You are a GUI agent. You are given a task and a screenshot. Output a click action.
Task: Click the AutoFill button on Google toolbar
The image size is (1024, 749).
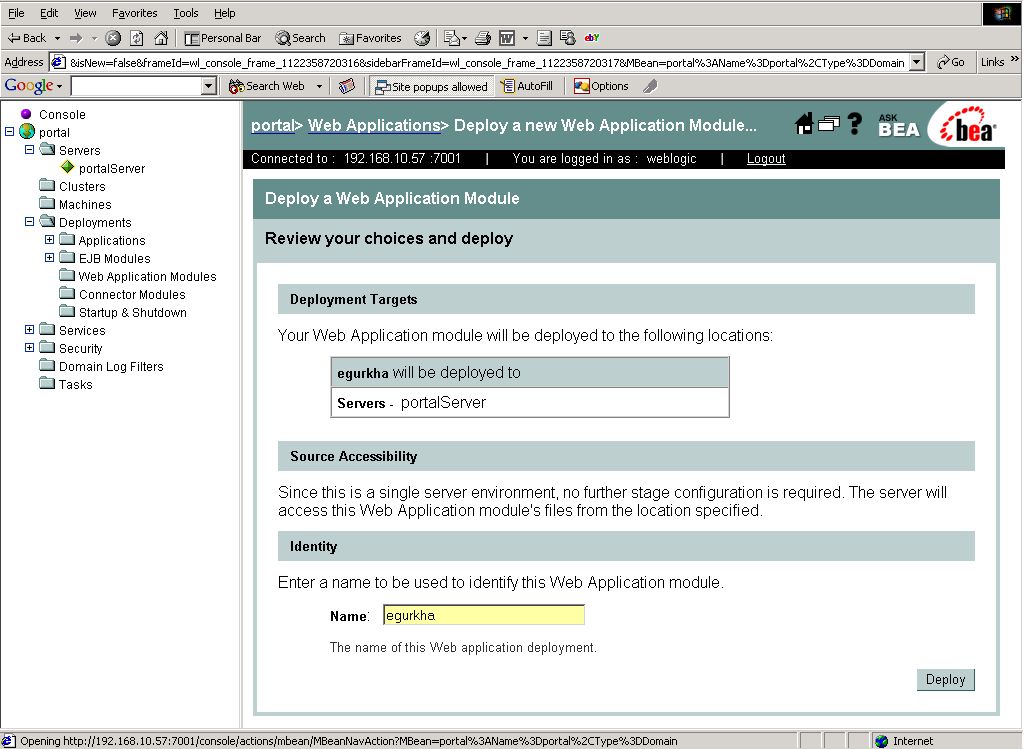tap(526, 86)
